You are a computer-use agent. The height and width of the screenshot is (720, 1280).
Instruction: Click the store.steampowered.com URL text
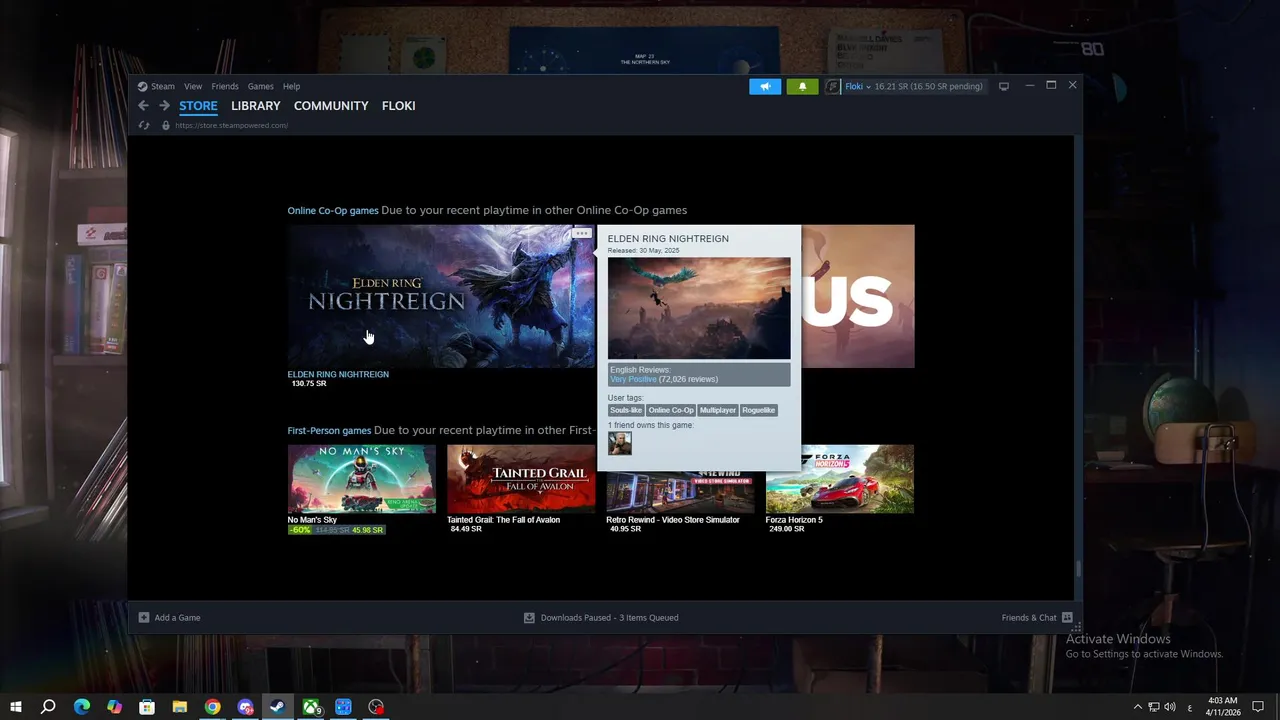click(x=231, y=125)
